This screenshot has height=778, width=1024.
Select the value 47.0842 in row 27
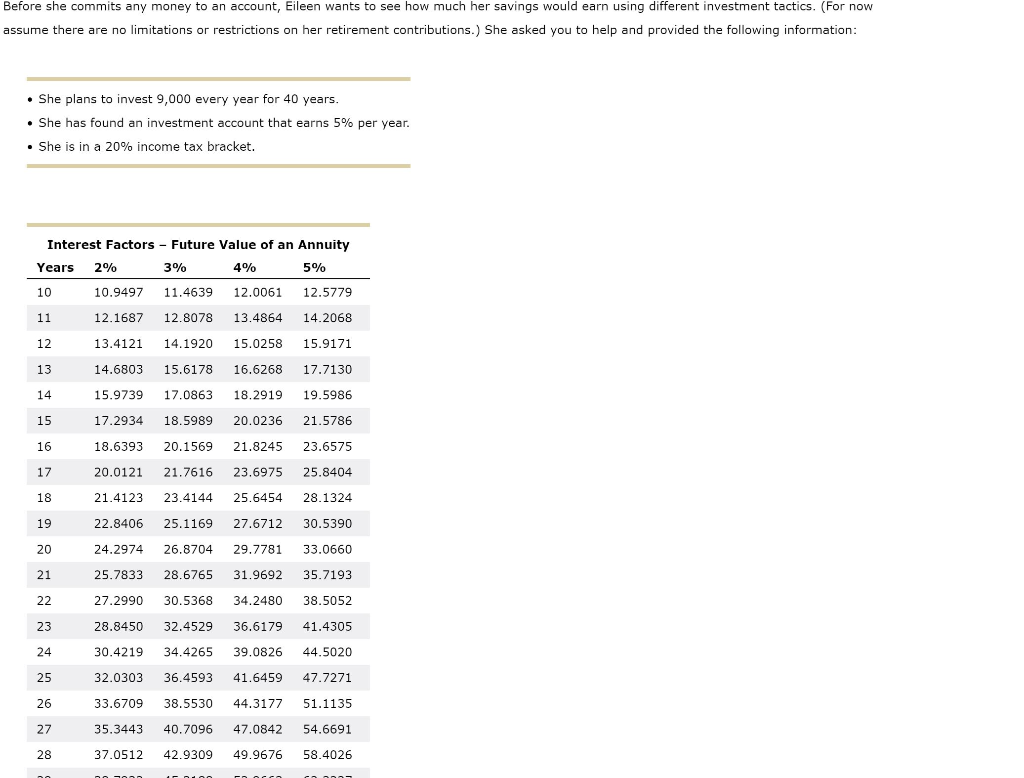tap(258, 729)
